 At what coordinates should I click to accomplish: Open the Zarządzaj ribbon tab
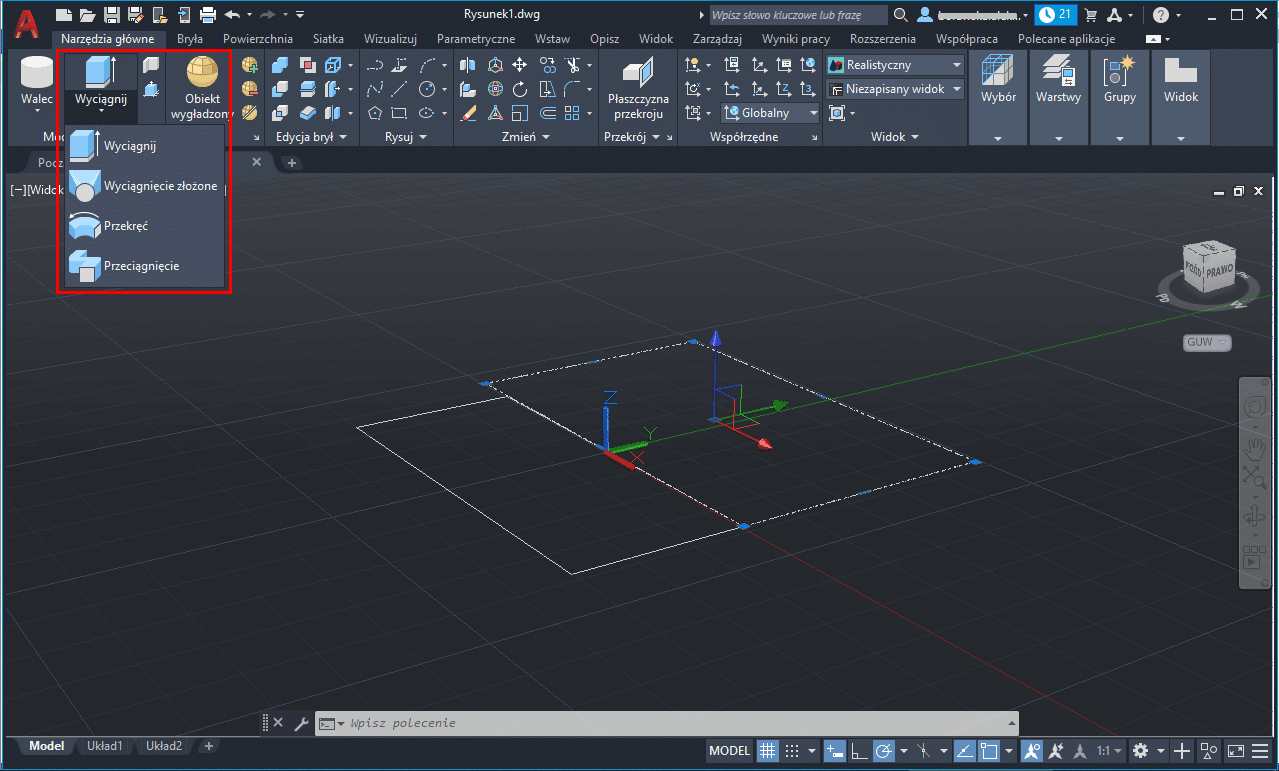coord(717,39)
